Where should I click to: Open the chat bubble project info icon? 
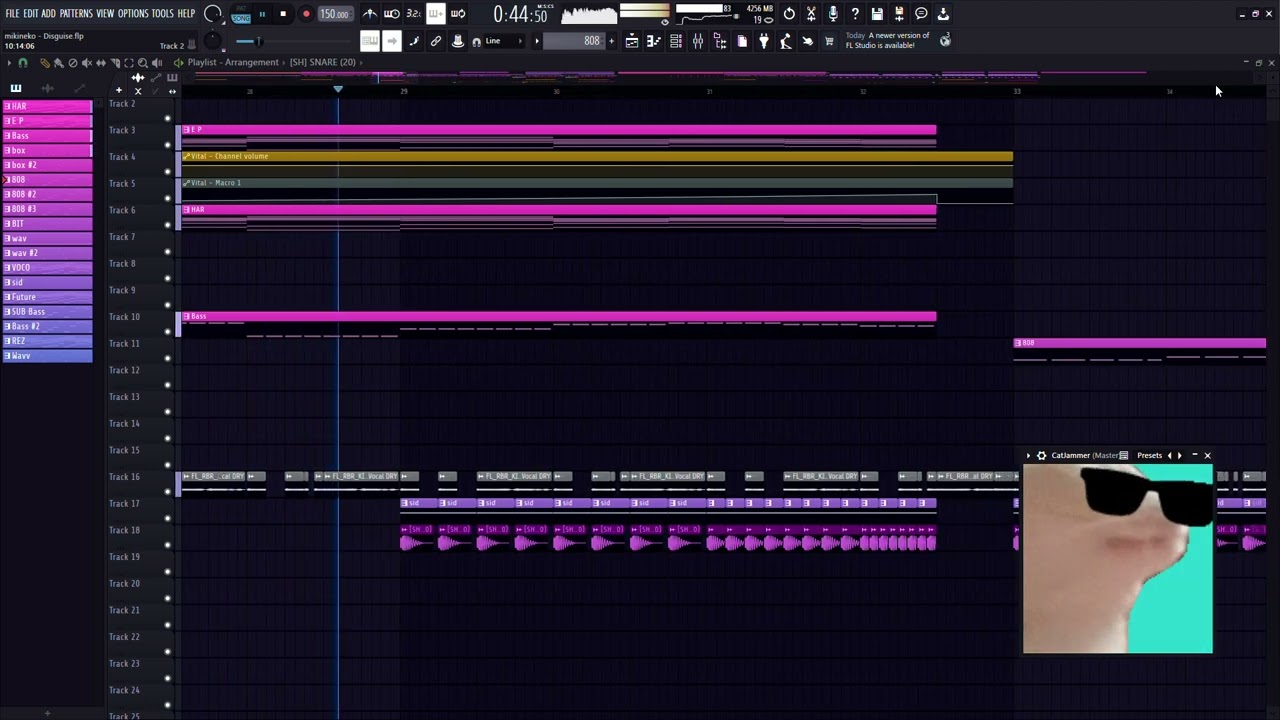[x=921, y=14]
